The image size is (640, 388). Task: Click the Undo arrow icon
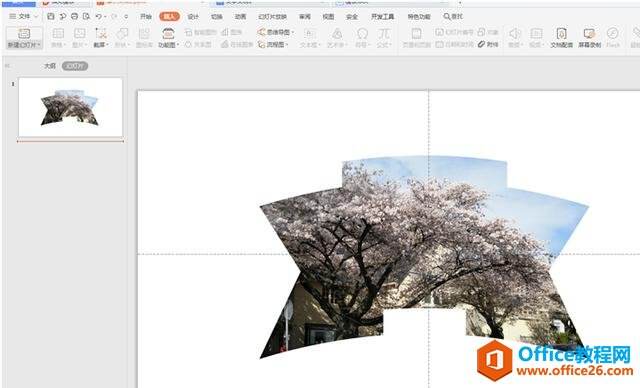point(98,16)
